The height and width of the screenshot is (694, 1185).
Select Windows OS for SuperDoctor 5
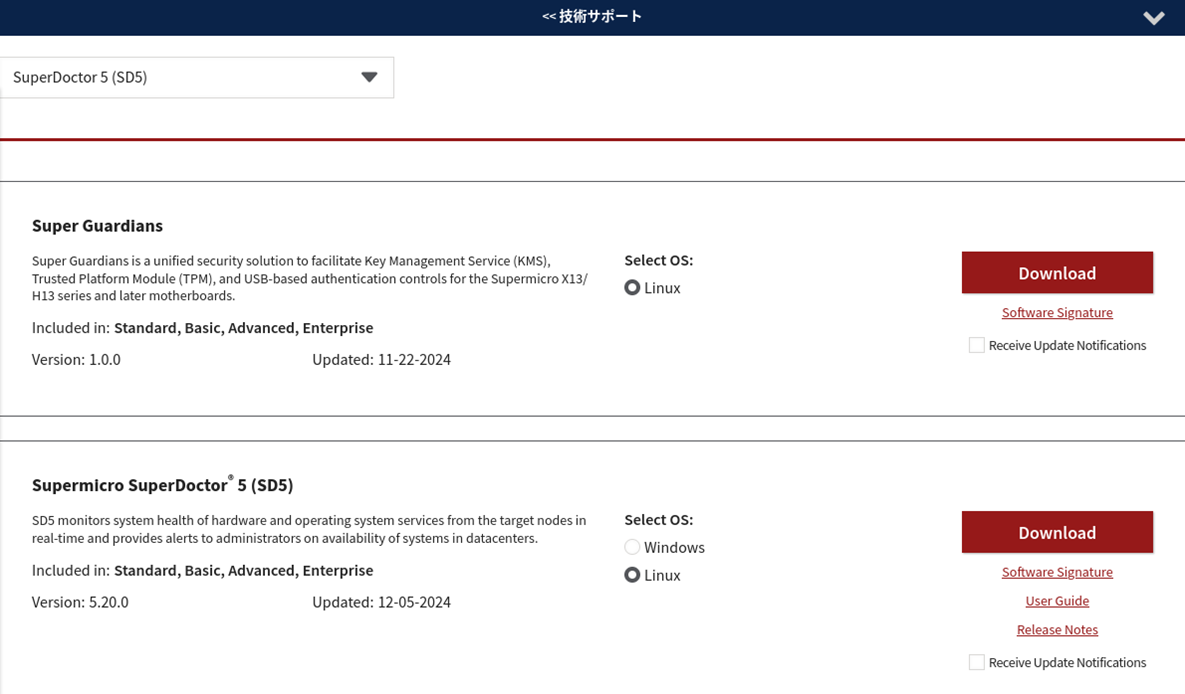[x=633, y=547]
